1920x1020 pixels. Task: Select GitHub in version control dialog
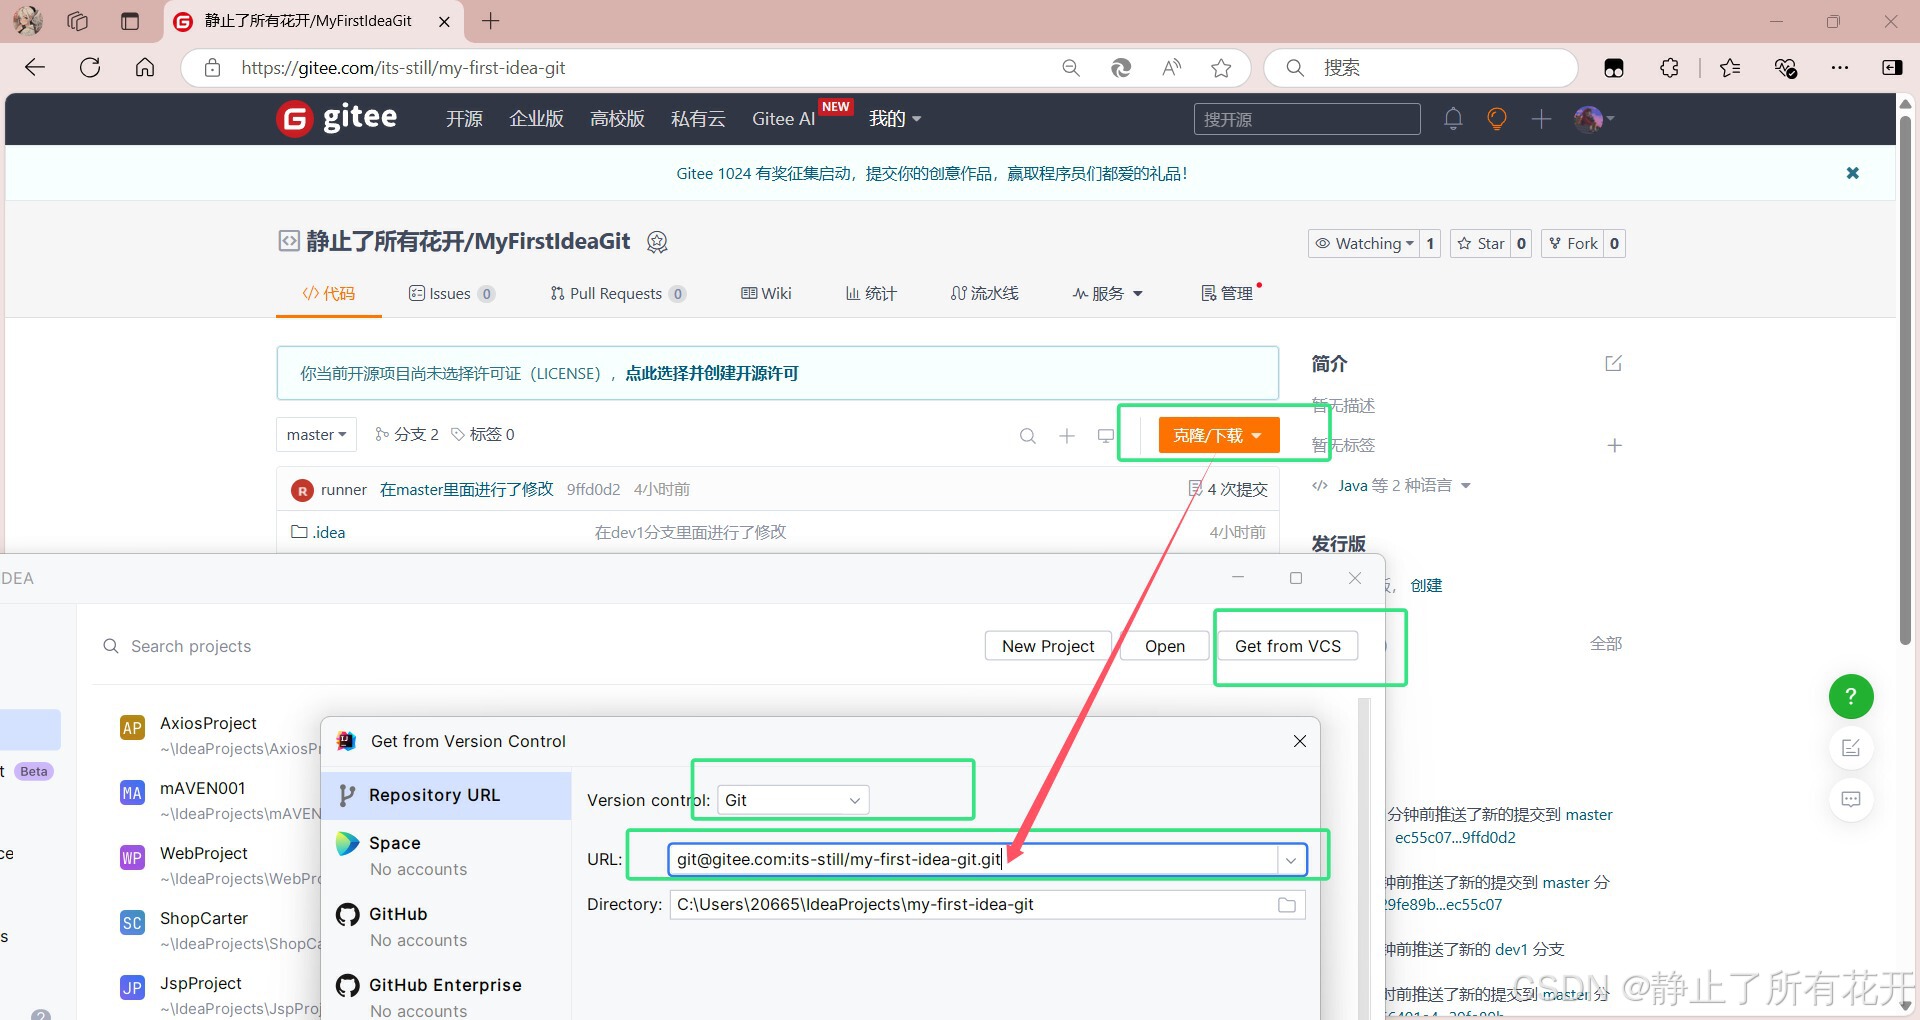(446, 926)
